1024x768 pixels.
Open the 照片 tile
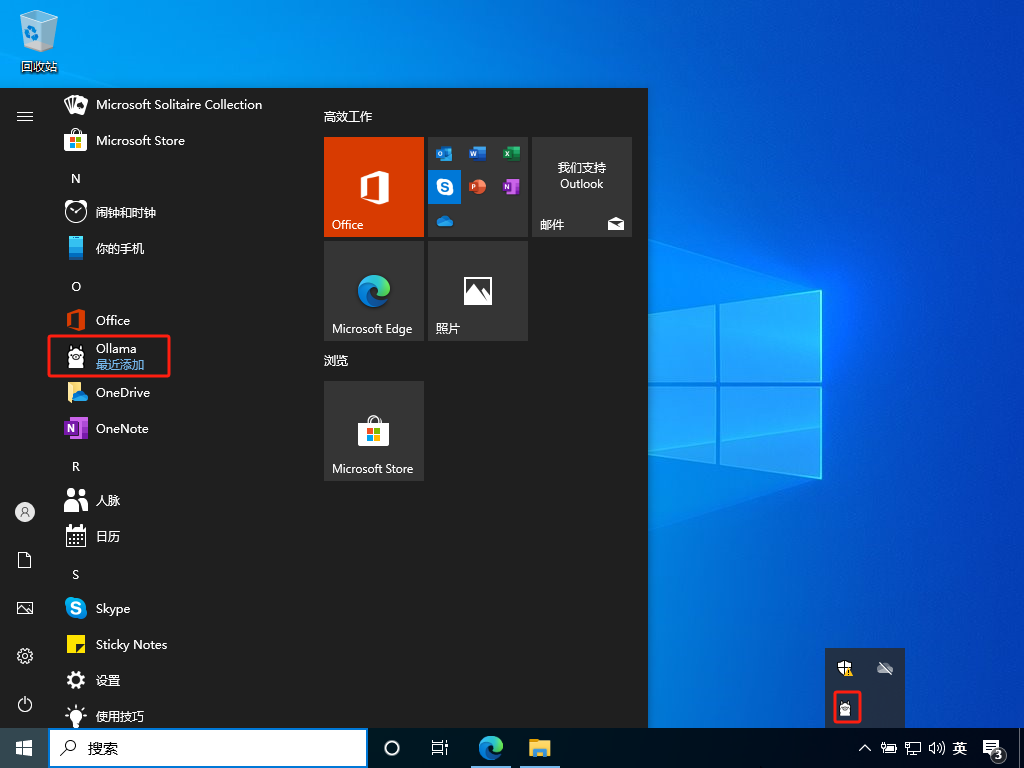(x=477, y=291)
